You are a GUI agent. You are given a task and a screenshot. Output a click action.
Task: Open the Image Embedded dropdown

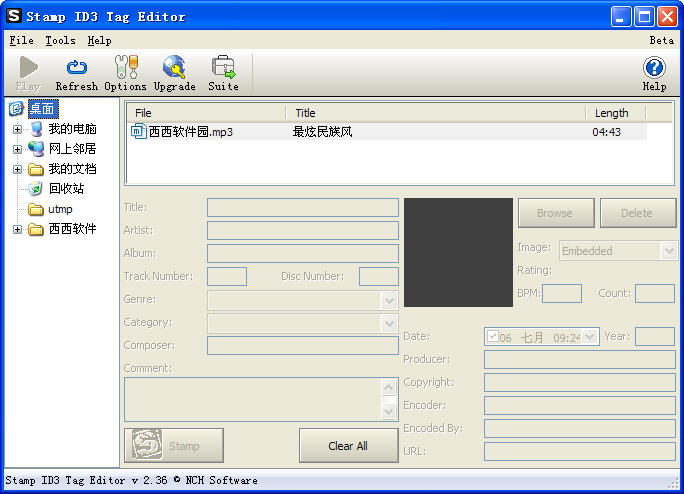[x=669, y=251]
